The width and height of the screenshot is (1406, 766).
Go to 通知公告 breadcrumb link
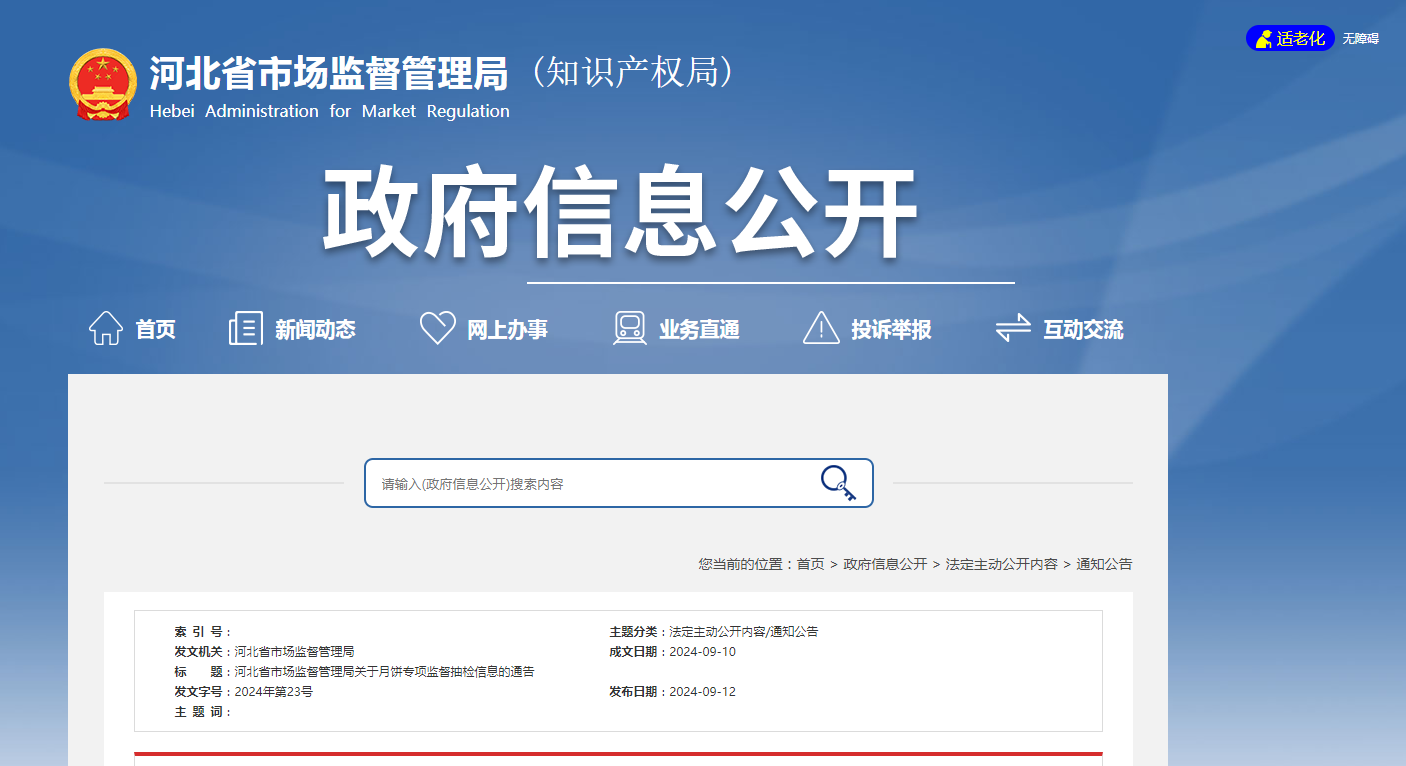(1104, 564)
